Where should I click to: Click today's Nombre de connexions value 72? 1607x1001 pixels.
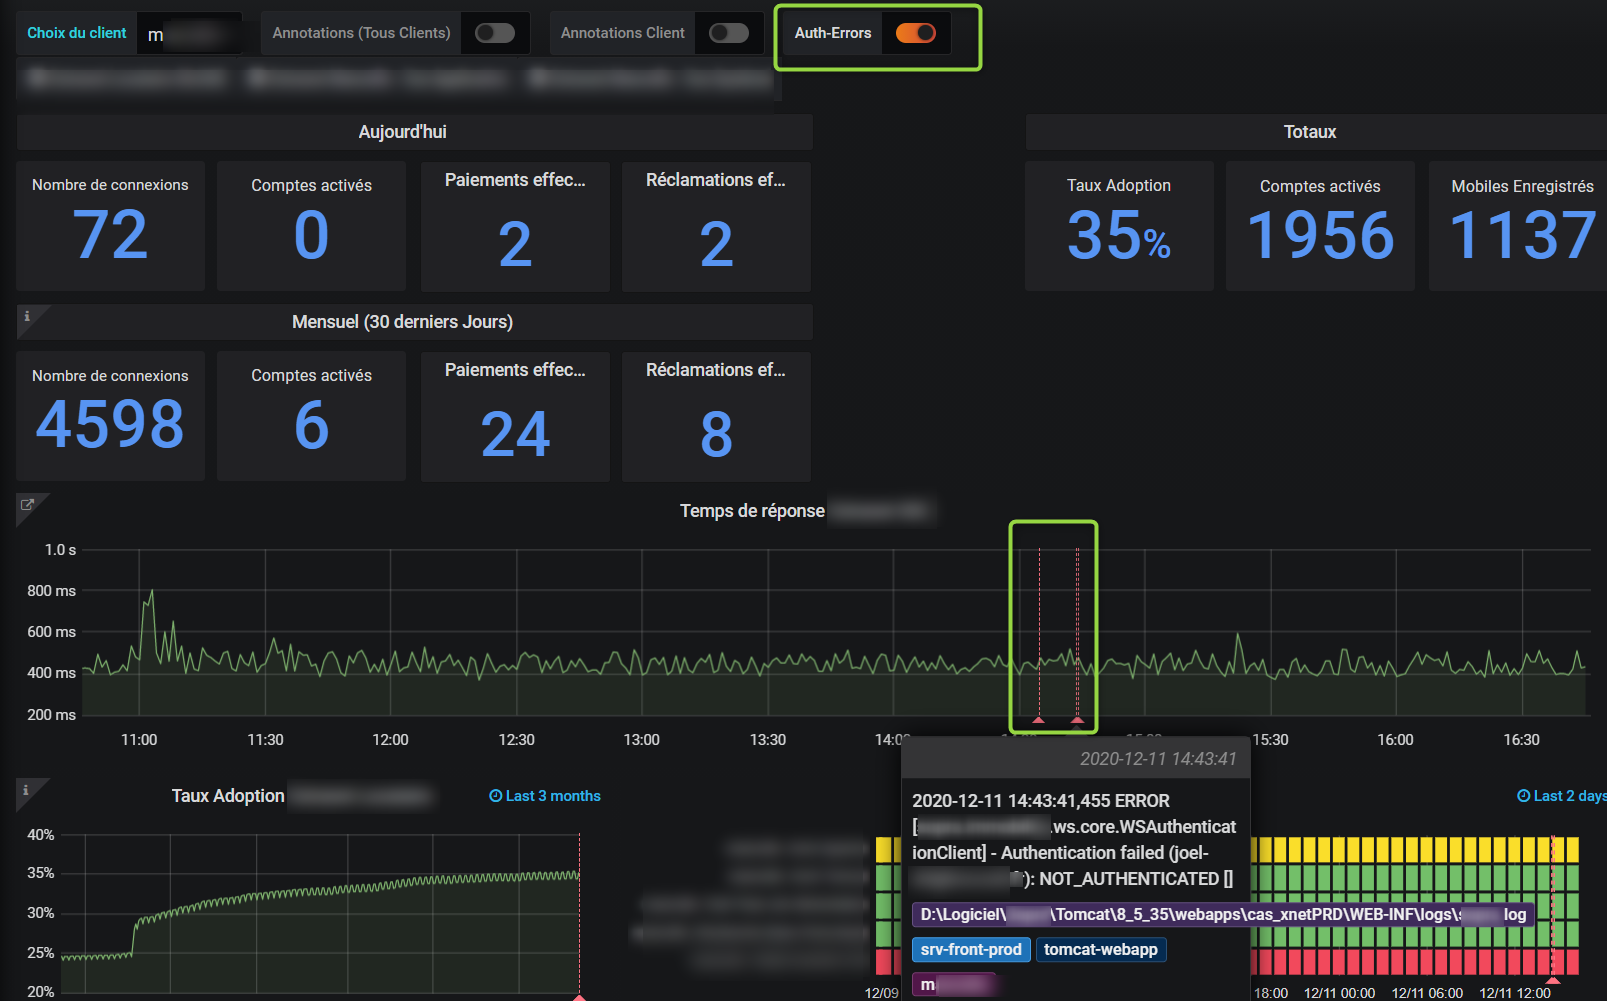click(x=110, y=236)
